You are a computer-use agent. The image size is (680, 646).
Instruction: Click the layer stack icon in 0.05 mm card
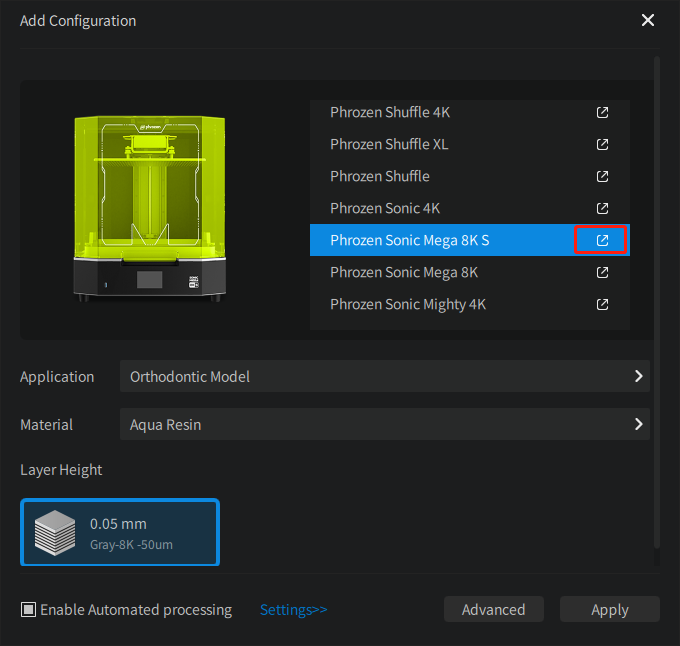[x=54, y=532]
